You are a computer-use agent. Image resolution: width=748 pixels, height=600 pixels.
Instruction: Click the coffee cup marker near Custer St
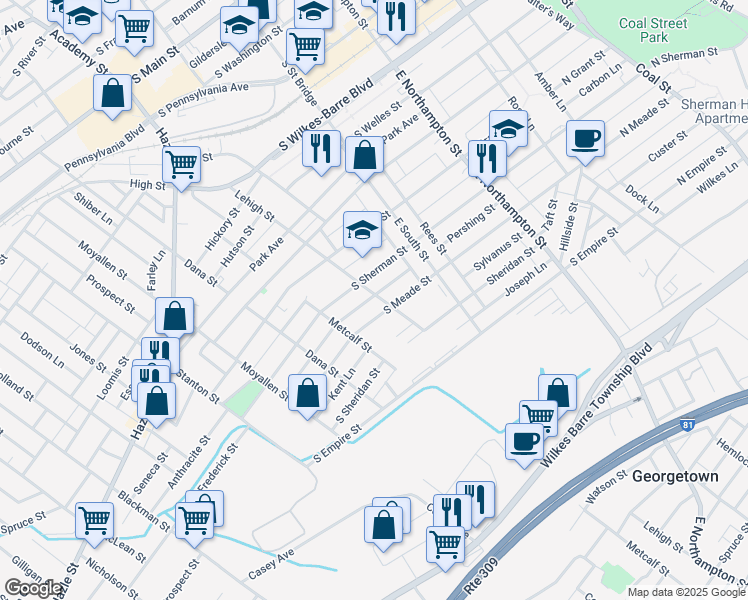585,139
